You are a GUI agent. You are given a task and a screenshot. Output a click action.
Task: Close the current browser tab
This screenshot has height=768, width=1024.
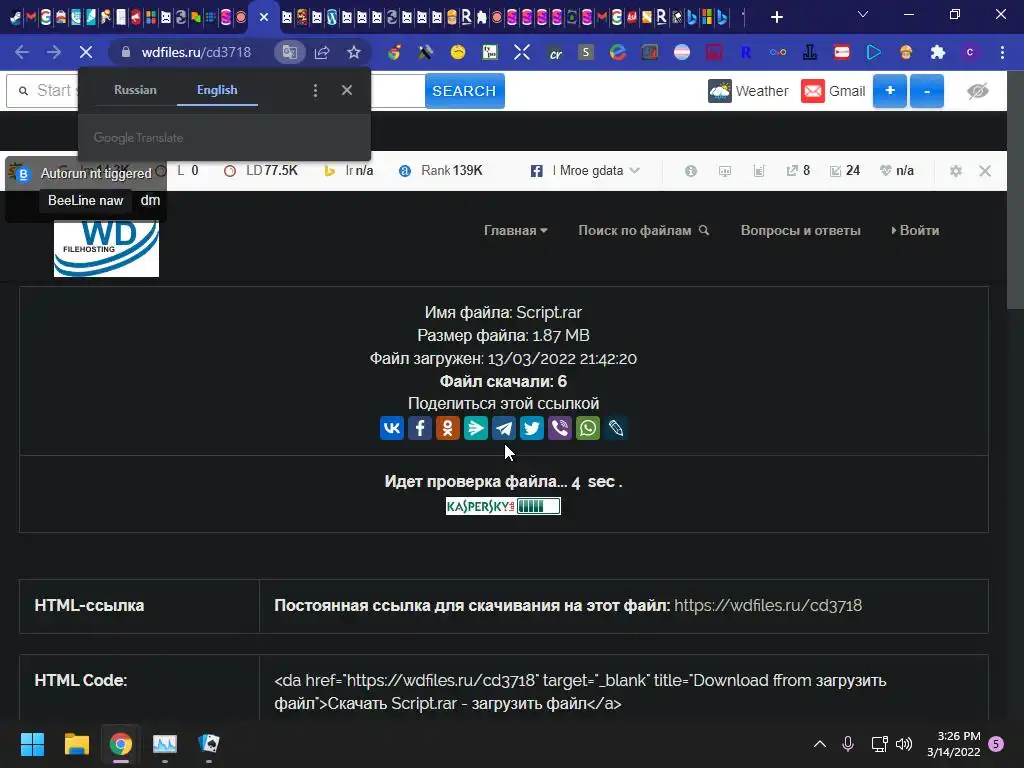[x=264, y=17]
